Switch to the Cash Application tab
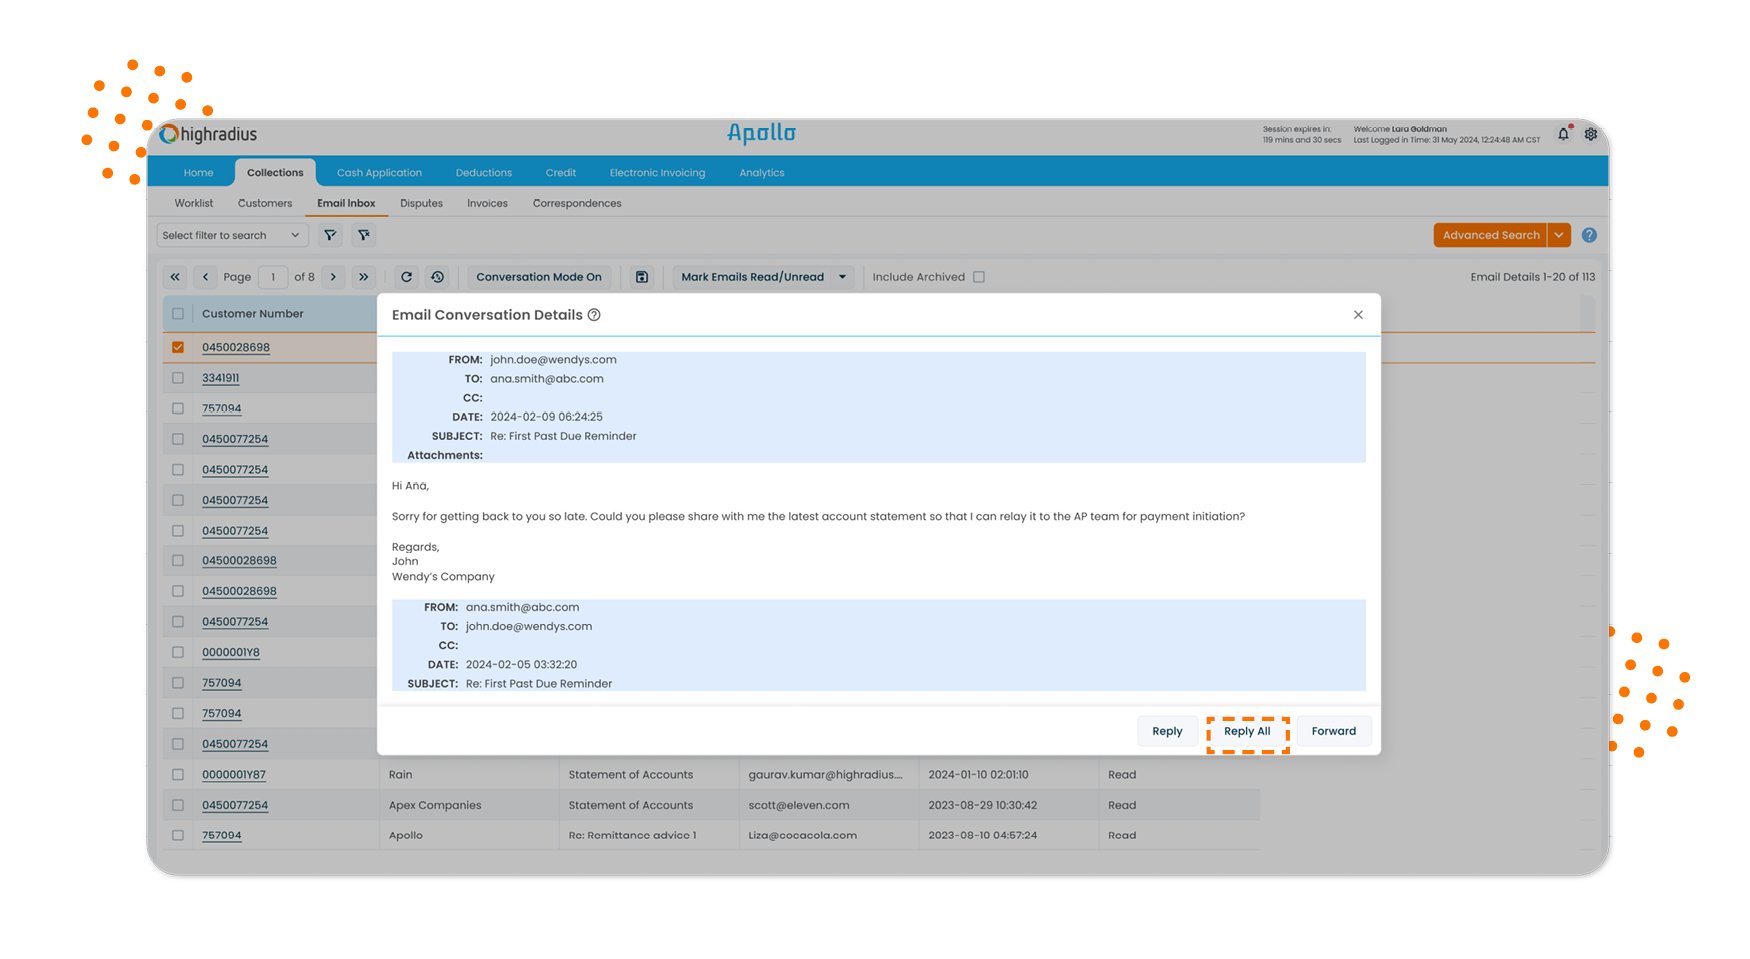This screenshot has width=1750, height=959. [379, 173]
